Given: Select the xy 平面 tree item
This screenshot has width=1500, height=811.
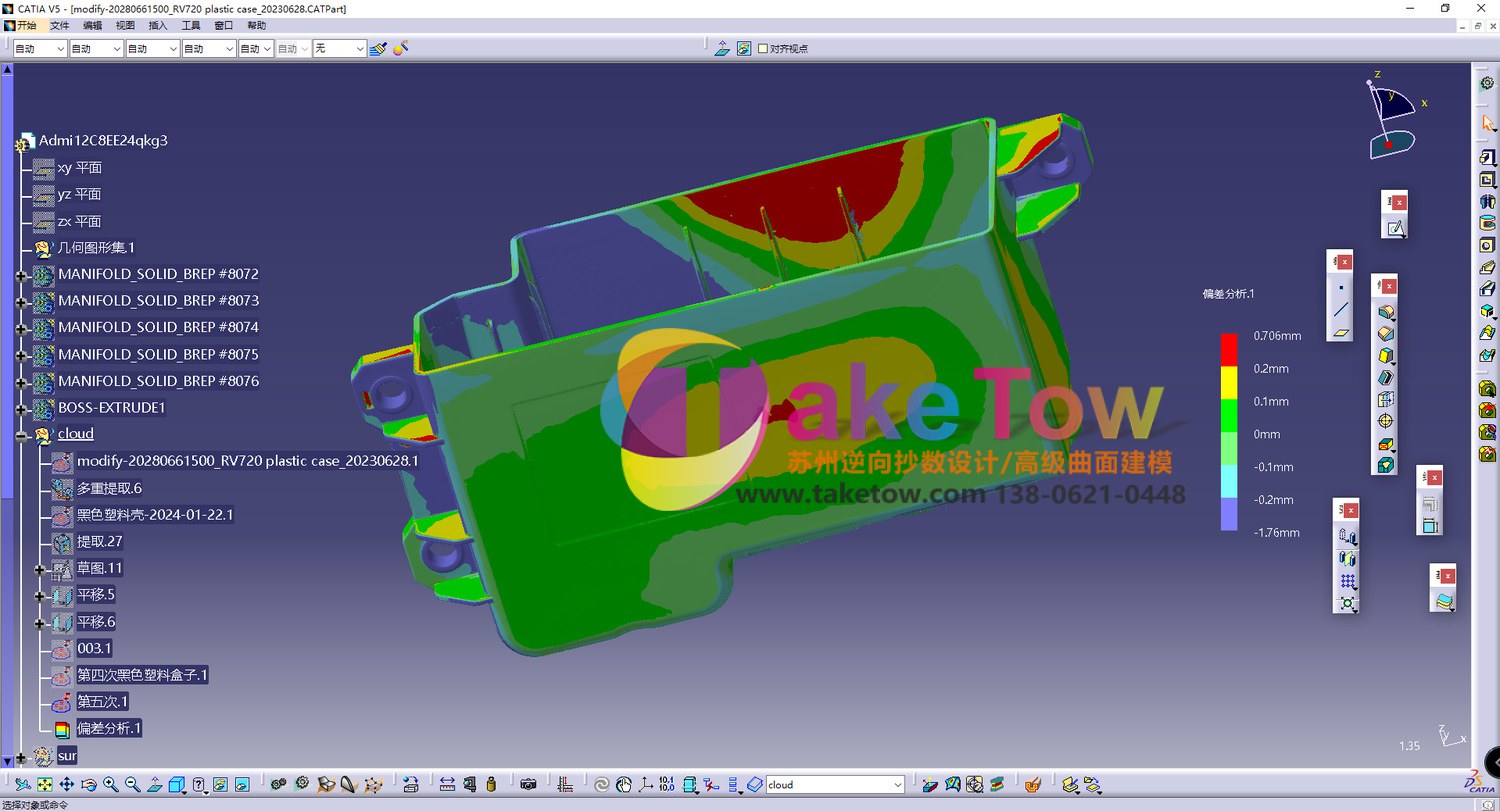Looking at the screenshot, I should [x=79, y=168].
